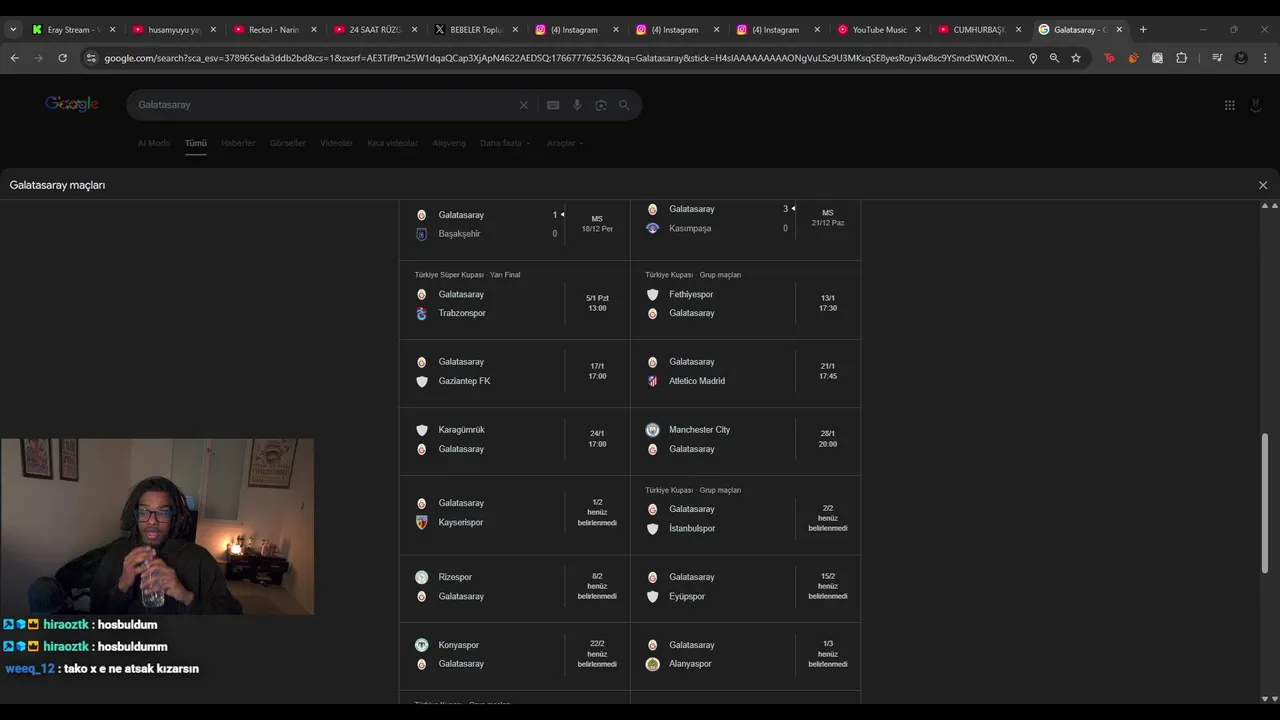Image resolution: width=1280 pixels, height=720 pixels.
Task: Close the YouTube Music browser tab
Action: coord(918,29)
